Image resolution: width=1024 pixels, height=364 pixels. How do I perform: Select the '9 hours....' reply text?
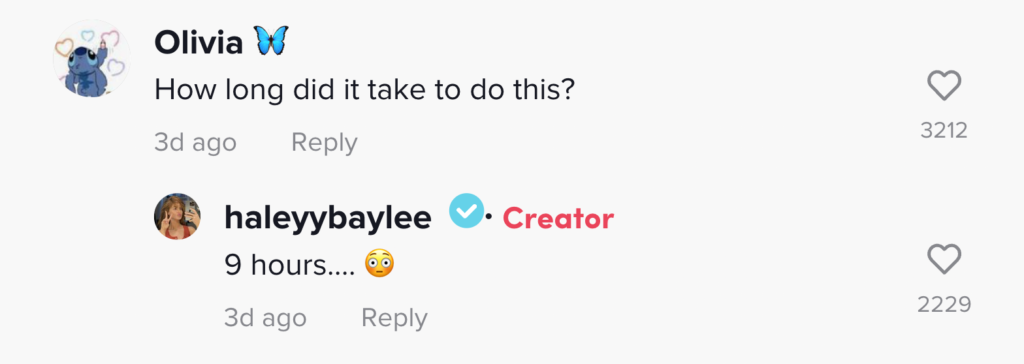coord(289,265)
